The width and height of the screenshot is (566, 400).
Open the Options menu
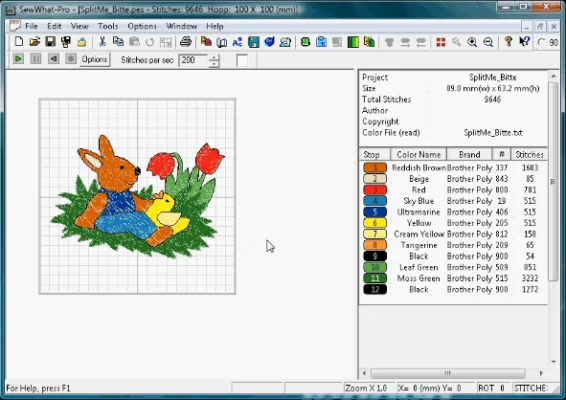click(142, 26)
